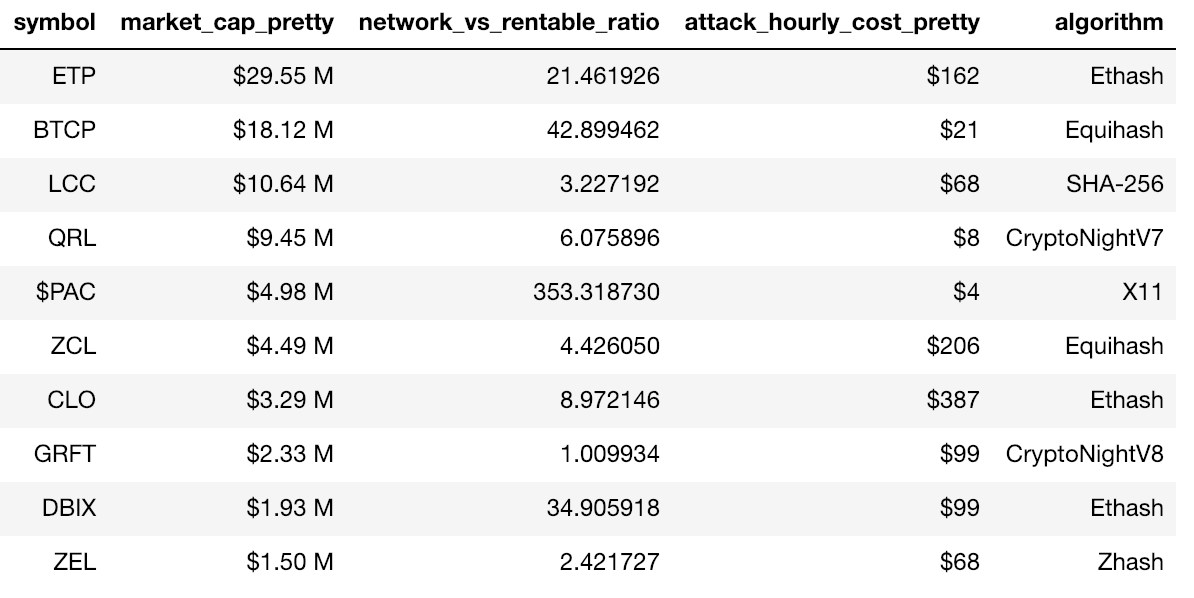Click the symbol column header
Viewport: 1194px width, 598px height.
(x=54, y=23)
